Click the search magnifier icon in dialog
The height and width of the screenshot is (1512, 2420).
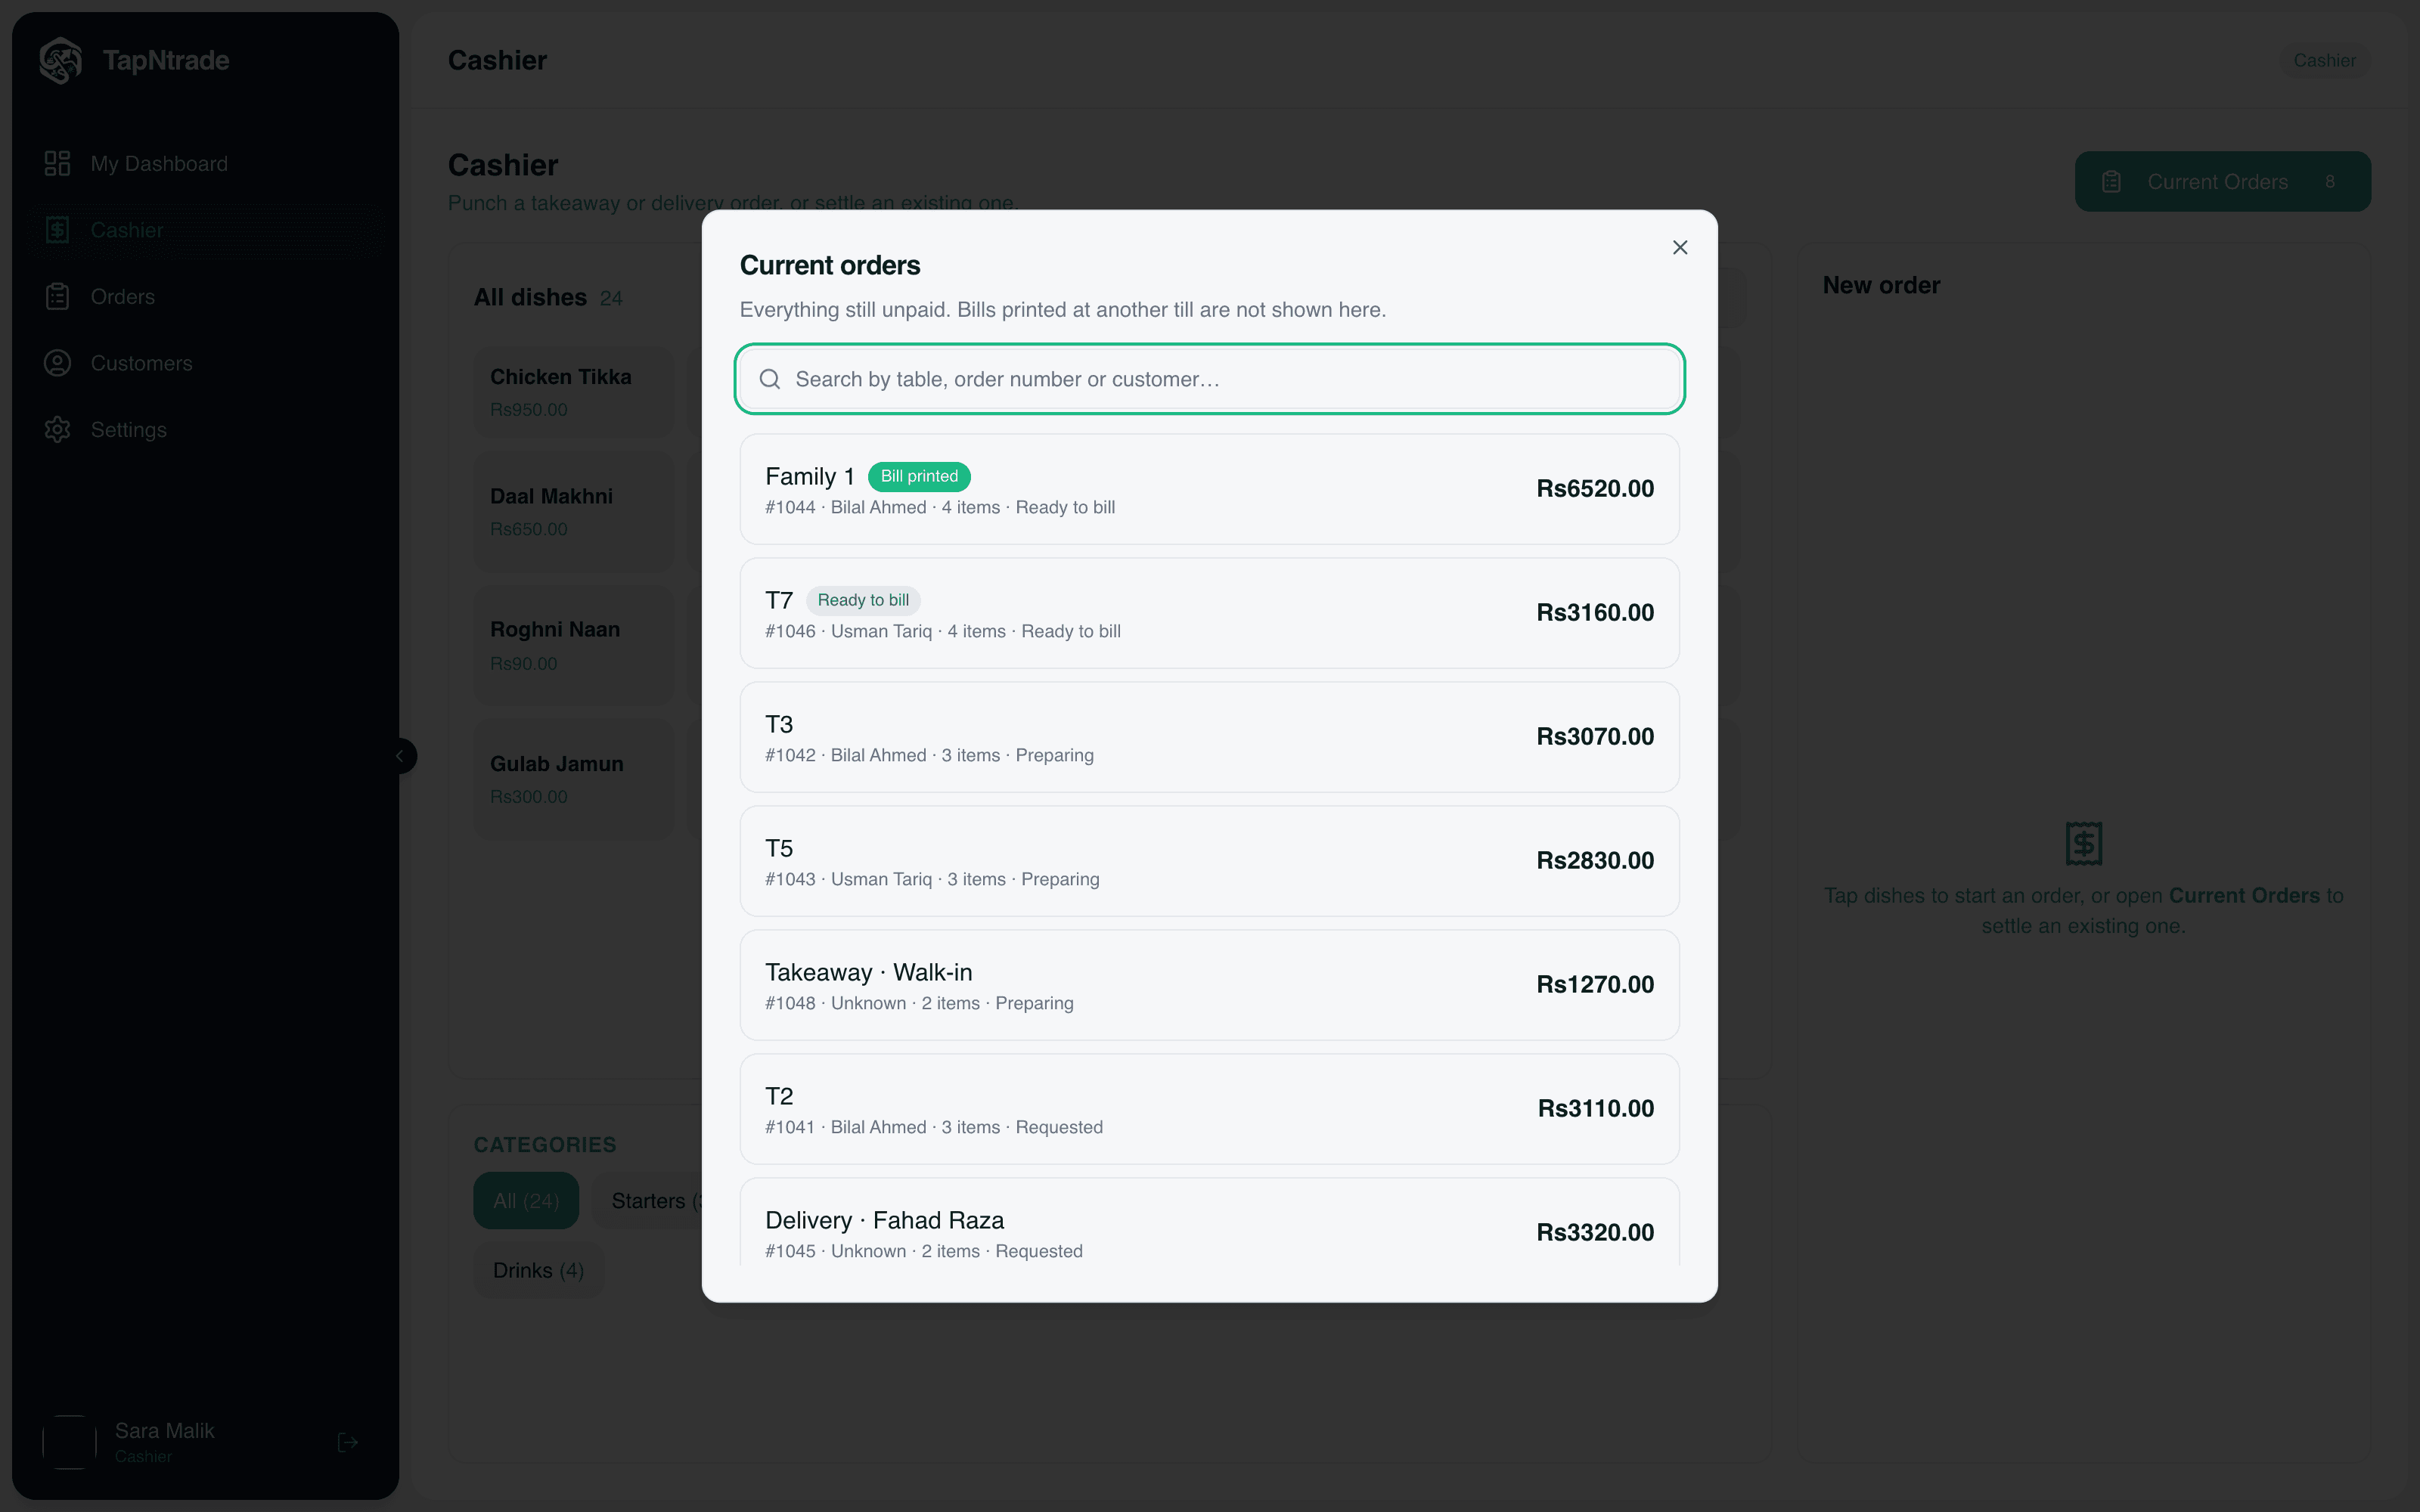tap(769, 379)
